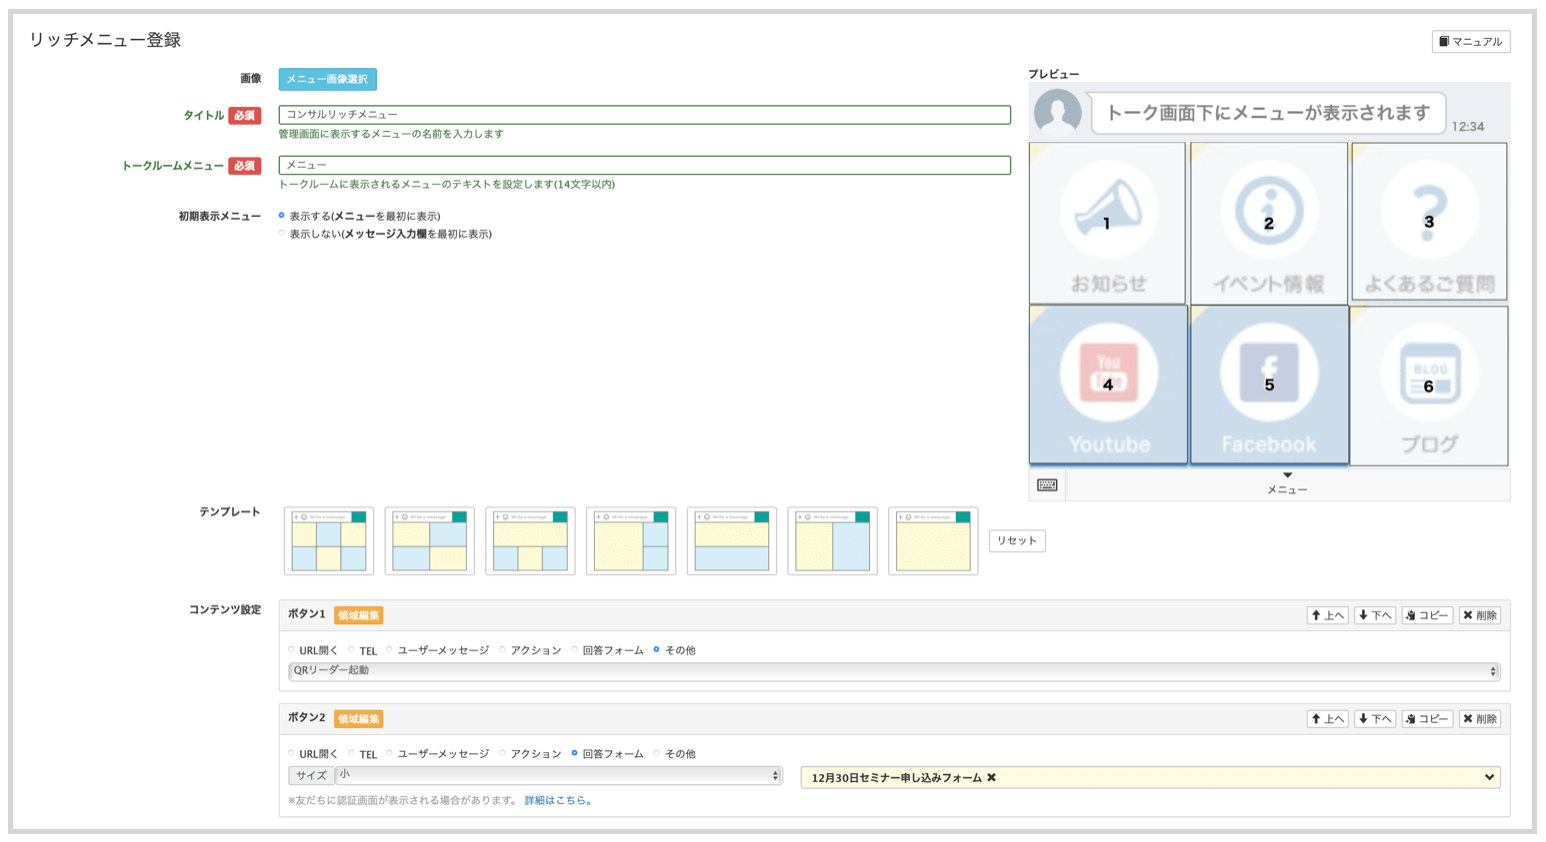
Task: Open the 詳細はこちら link
Action: pos(558,800)
